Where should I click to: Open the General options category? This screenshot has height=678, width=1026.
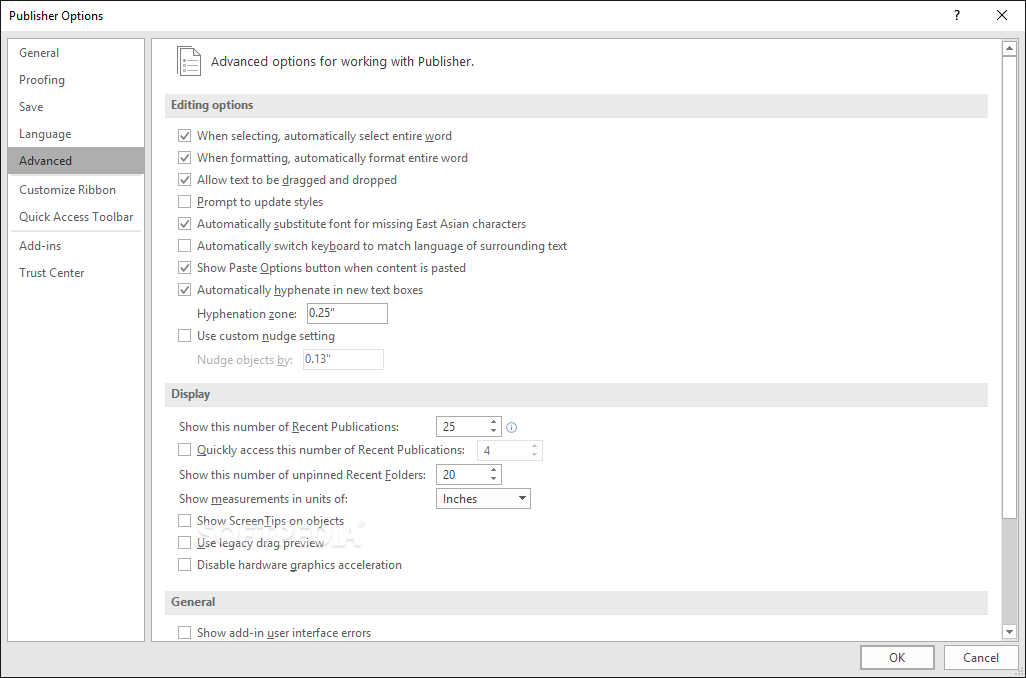pos(76,53)
